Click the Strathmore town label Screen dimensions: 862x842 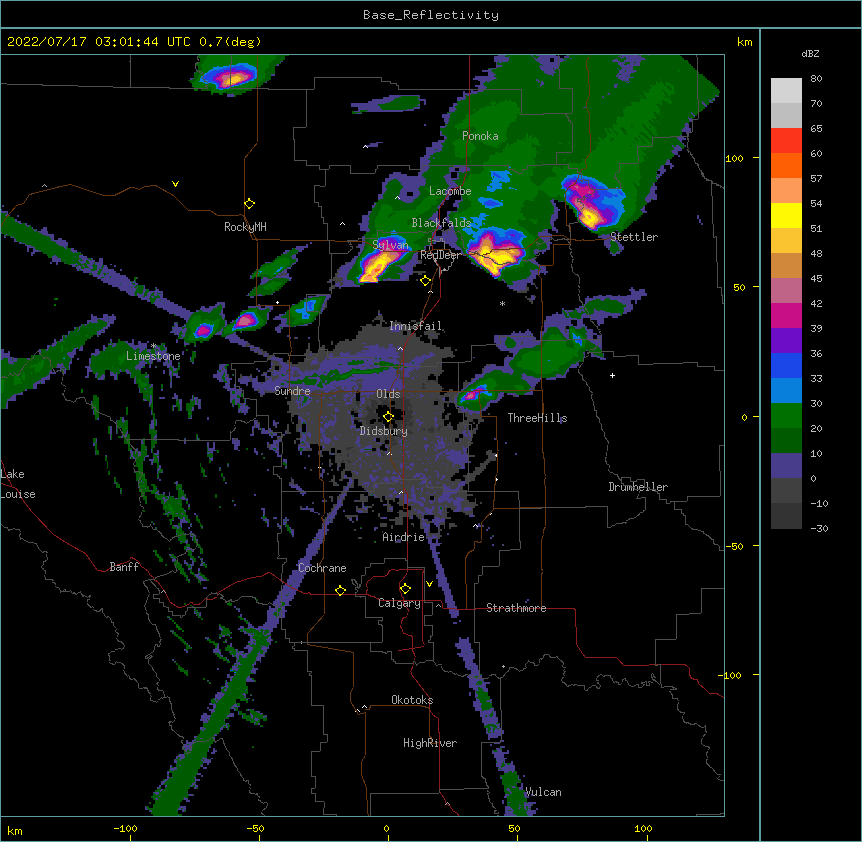coord(516,608)
